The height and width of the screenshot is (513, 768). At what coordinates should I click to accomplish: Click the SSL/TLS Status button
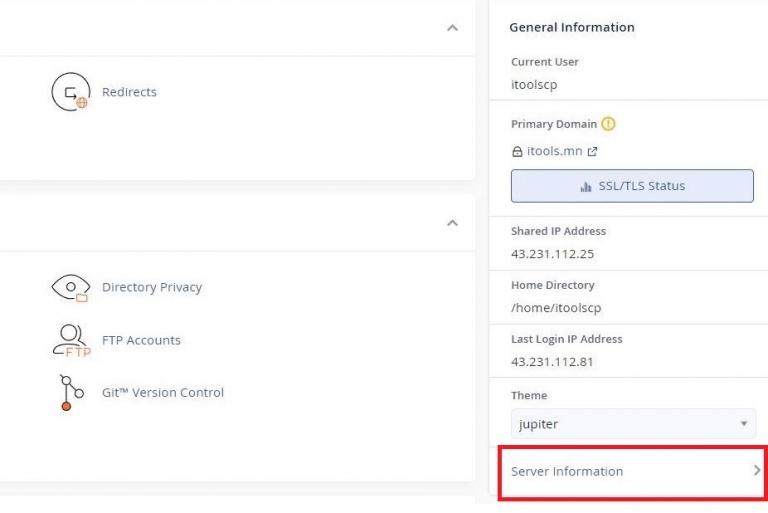tap(632, 186)
